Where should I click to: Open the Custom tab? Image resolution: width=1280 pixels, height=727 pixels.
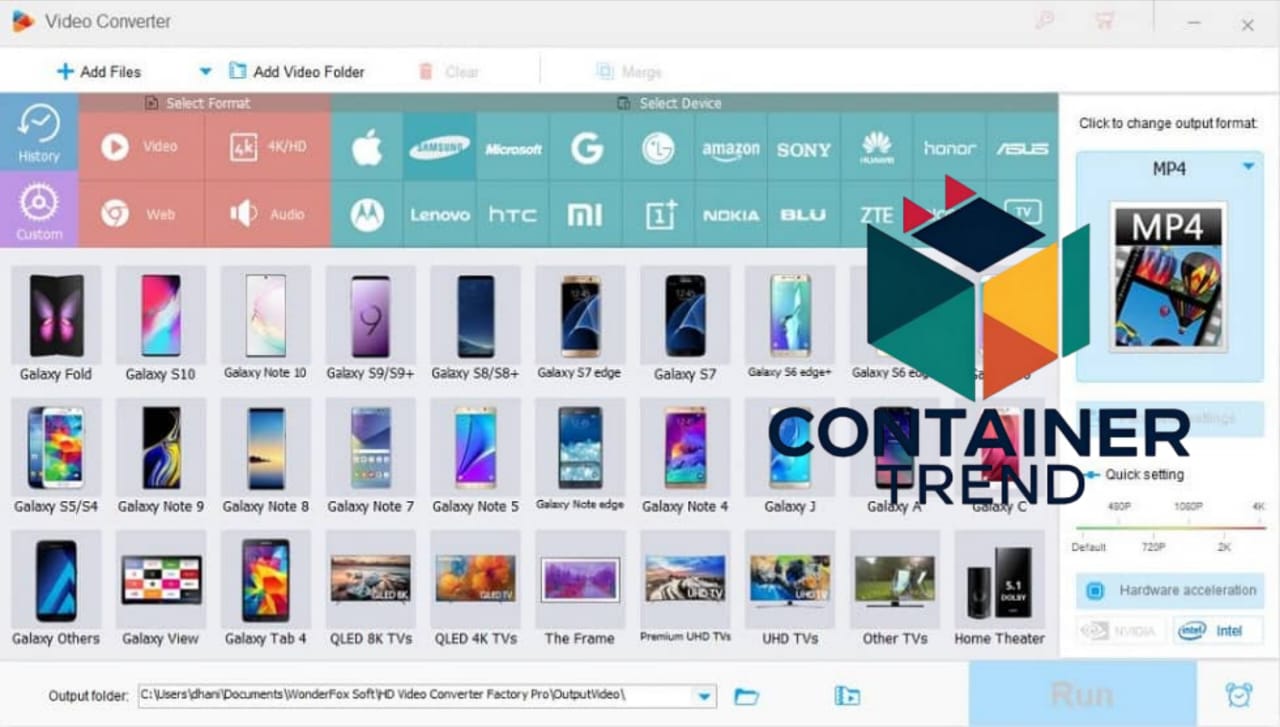pos(39,209)
